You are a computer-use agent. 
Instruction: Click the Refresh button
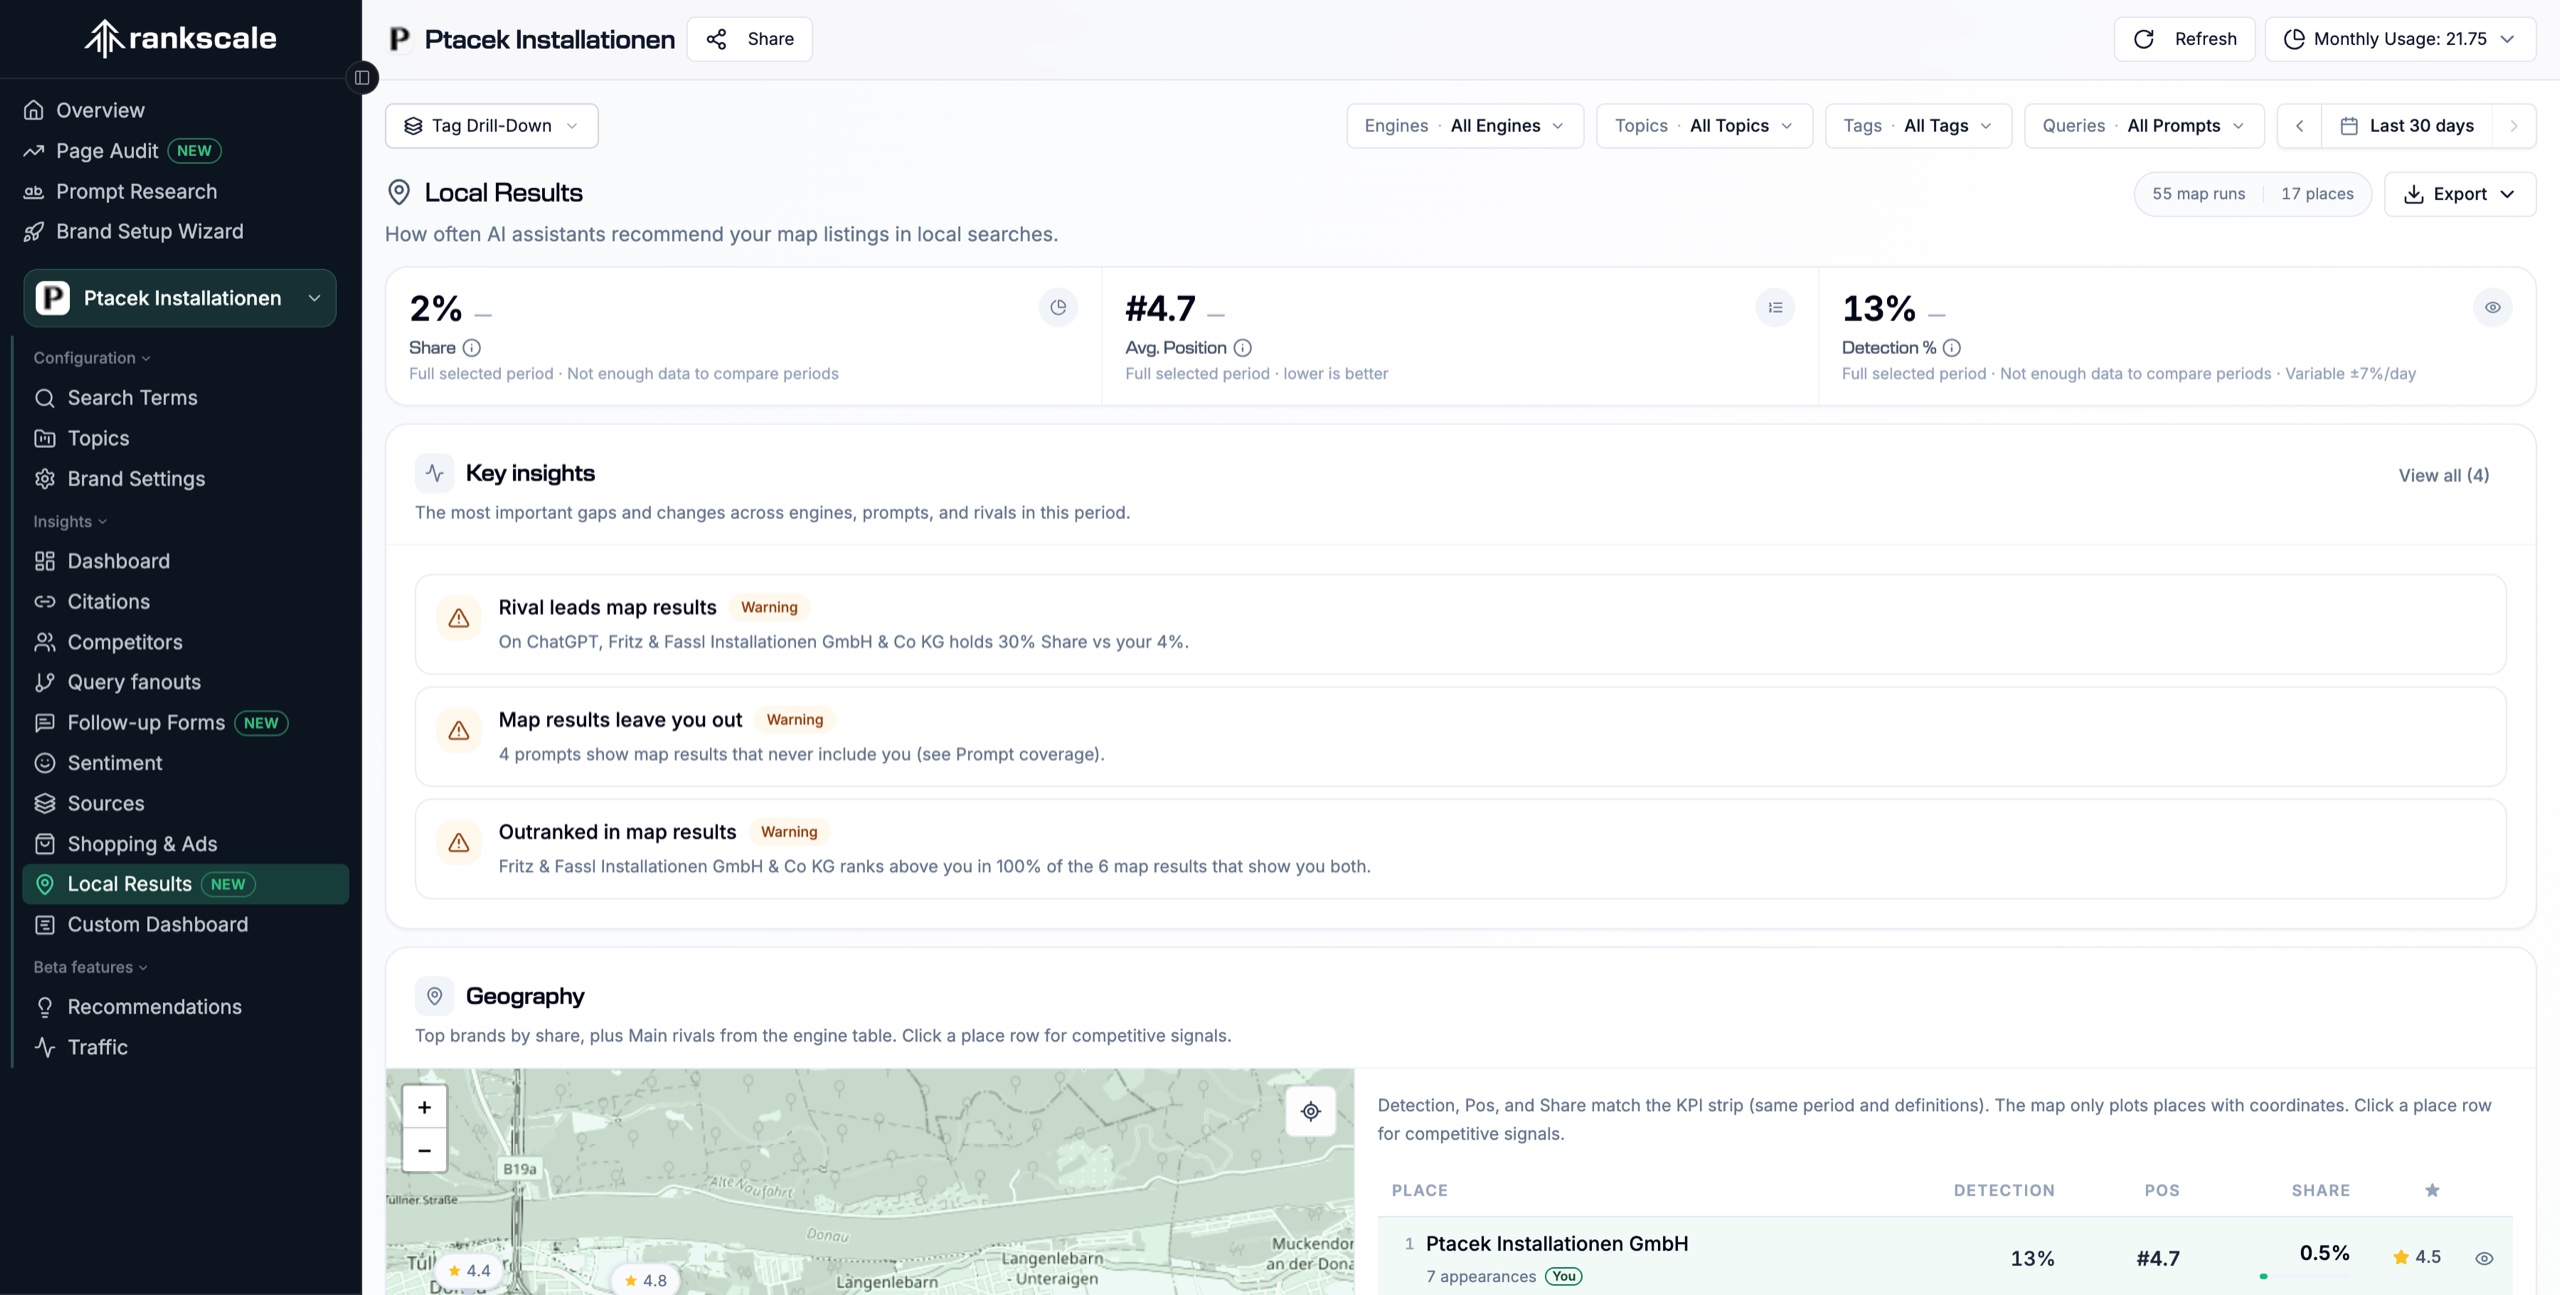(2184, 39)
